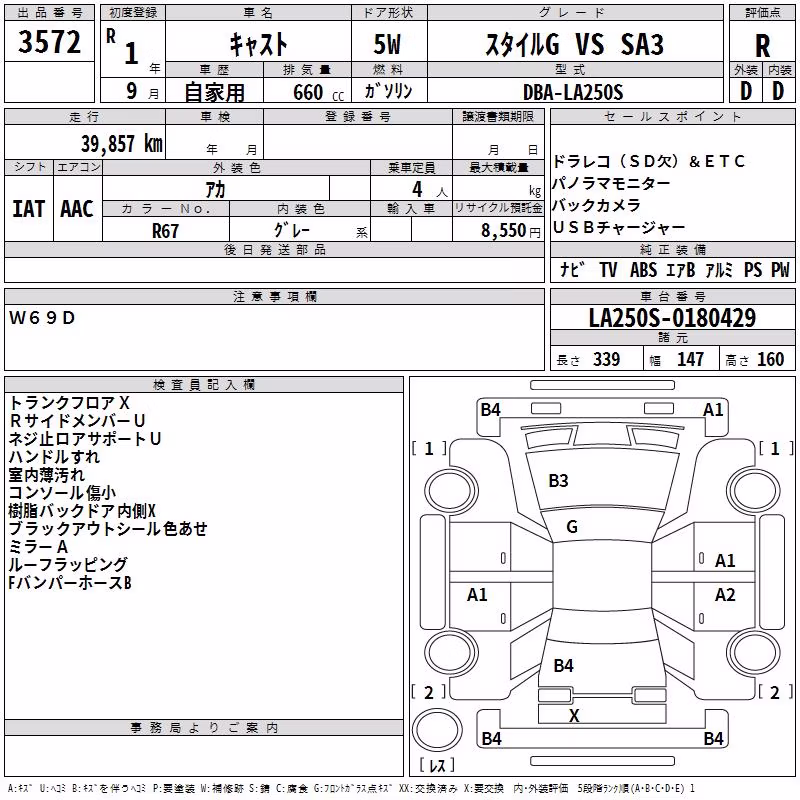Click door shape value 5W
Image resolution: width=800 pixels, height=800 pixels.
coord(387,44)
